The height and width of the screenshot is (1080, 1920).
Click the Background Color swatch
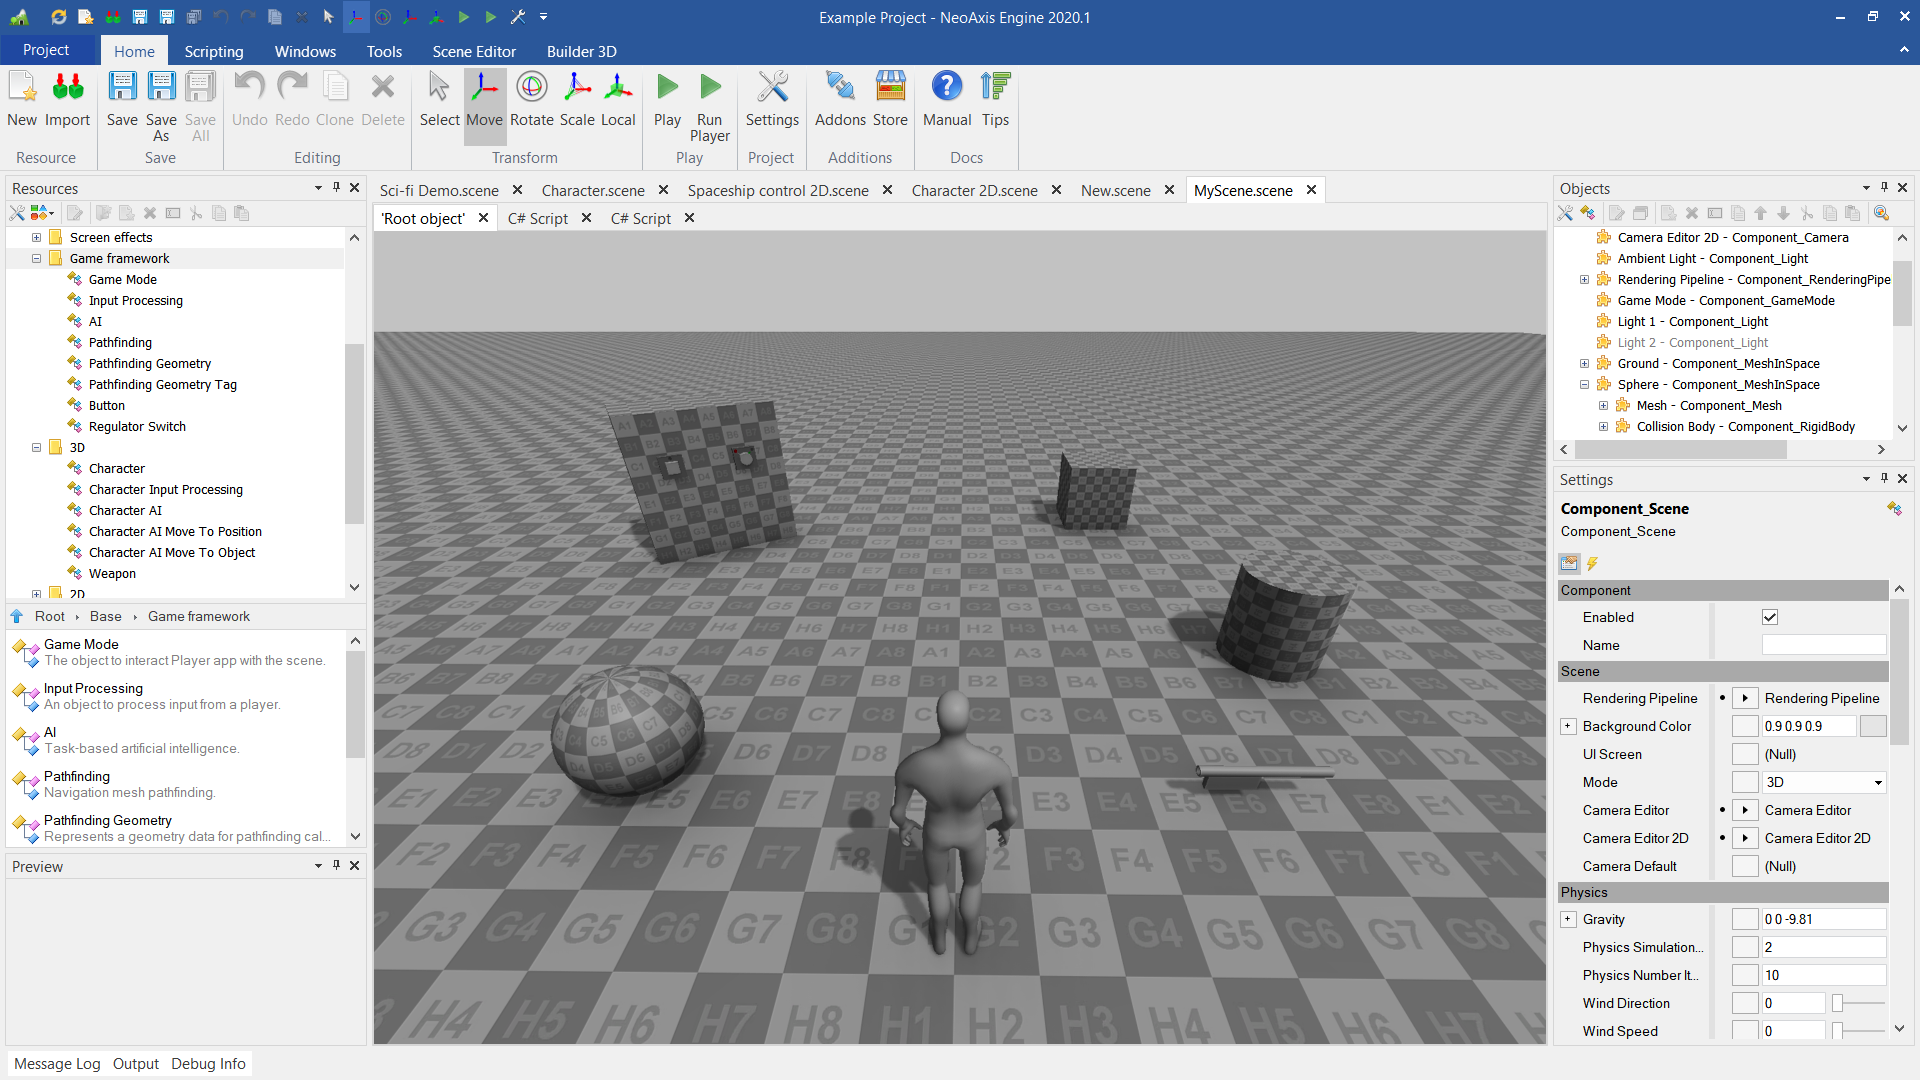(1873, 726)
